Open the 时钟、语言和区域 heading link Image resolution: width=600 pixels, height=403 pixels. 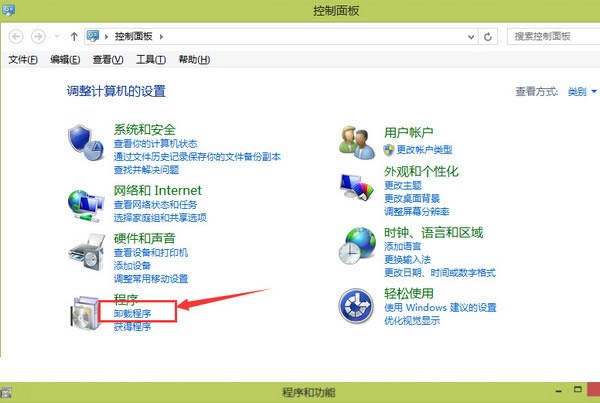pos(434,232)
